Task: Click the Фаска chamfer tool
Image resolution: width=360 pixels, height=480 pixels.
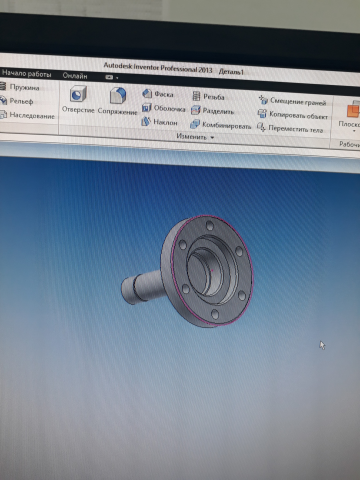Action: point(157,94)
